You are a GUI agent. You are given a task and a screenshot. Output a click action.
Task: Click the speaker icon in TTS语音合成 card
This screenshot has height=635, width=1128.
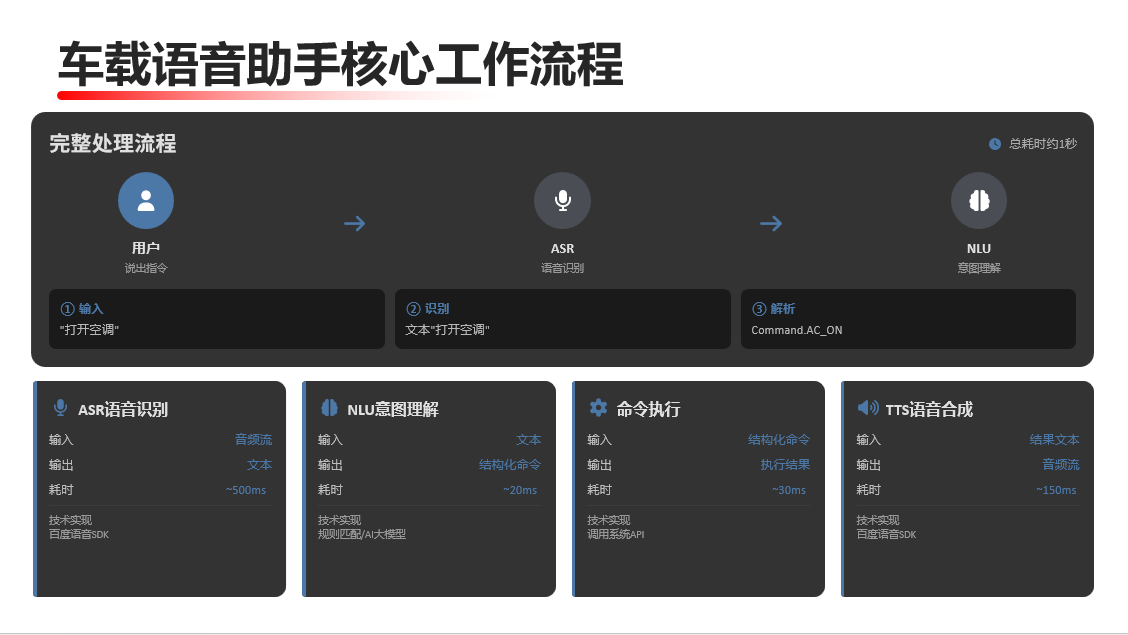(868, 408)
